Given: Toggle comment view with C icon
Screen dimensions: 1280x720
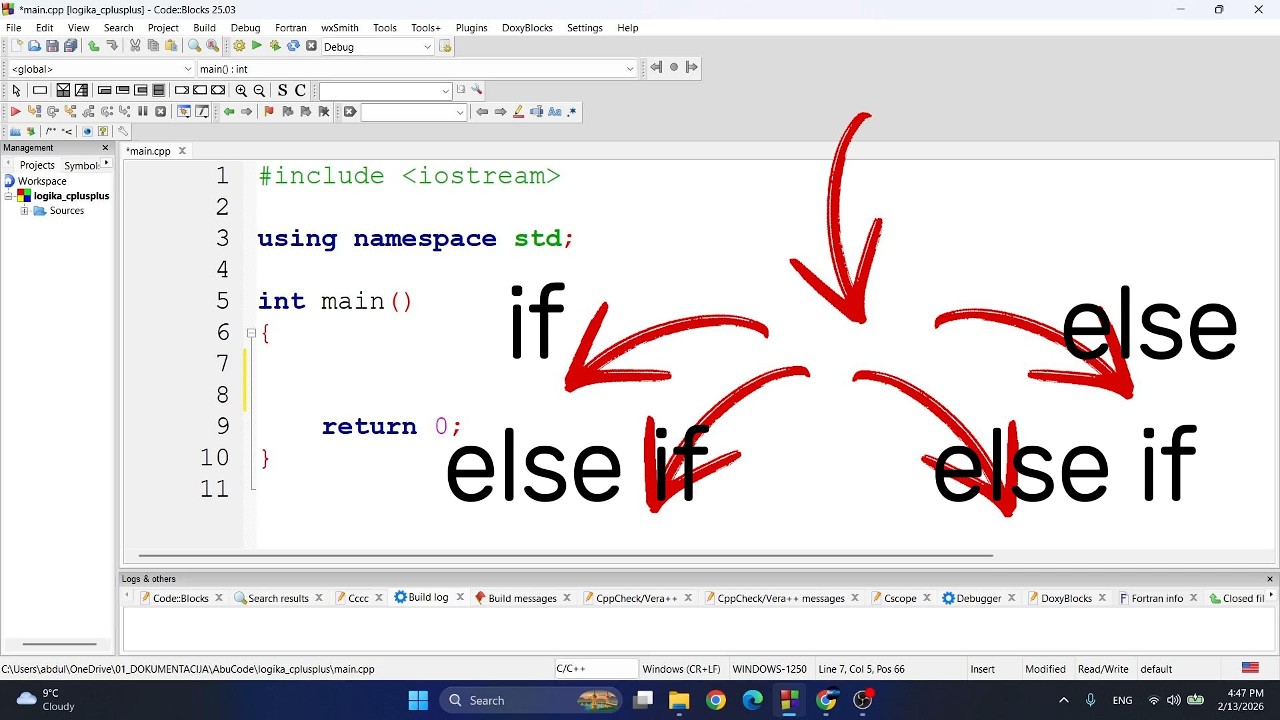Looking at the screenshot, I should [x=300, y=90].
